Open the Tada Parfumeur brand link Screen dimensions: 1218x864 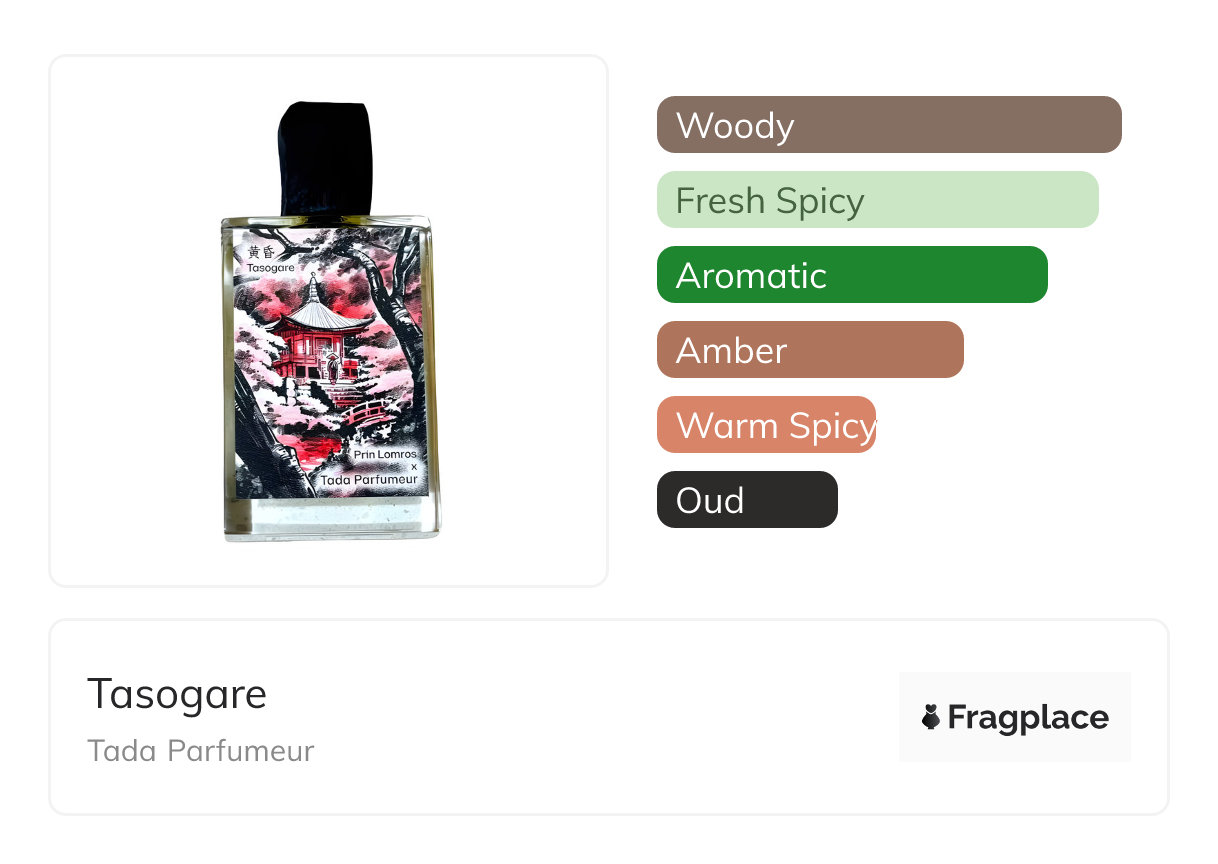tap(201, 751)
